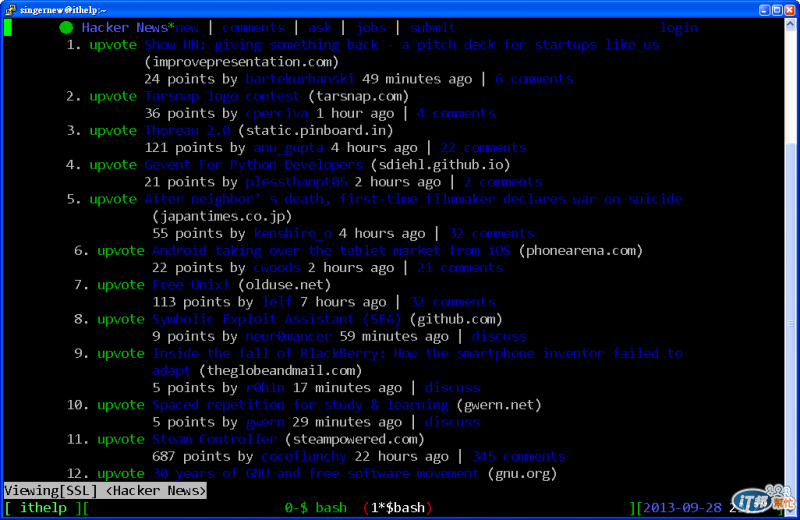Open '6 comments' on Show HN story
This screenshot has height=520, width=800.
pos(534,79)
